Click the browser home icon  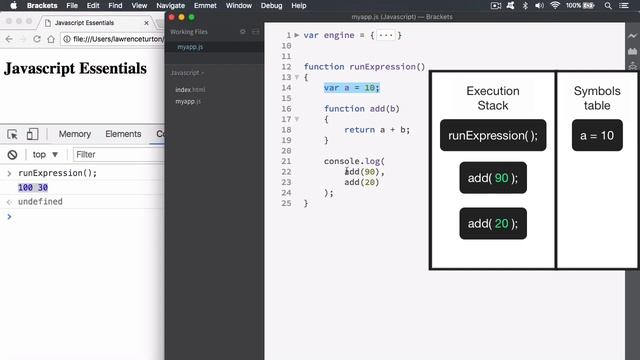(x=51, y=39)
